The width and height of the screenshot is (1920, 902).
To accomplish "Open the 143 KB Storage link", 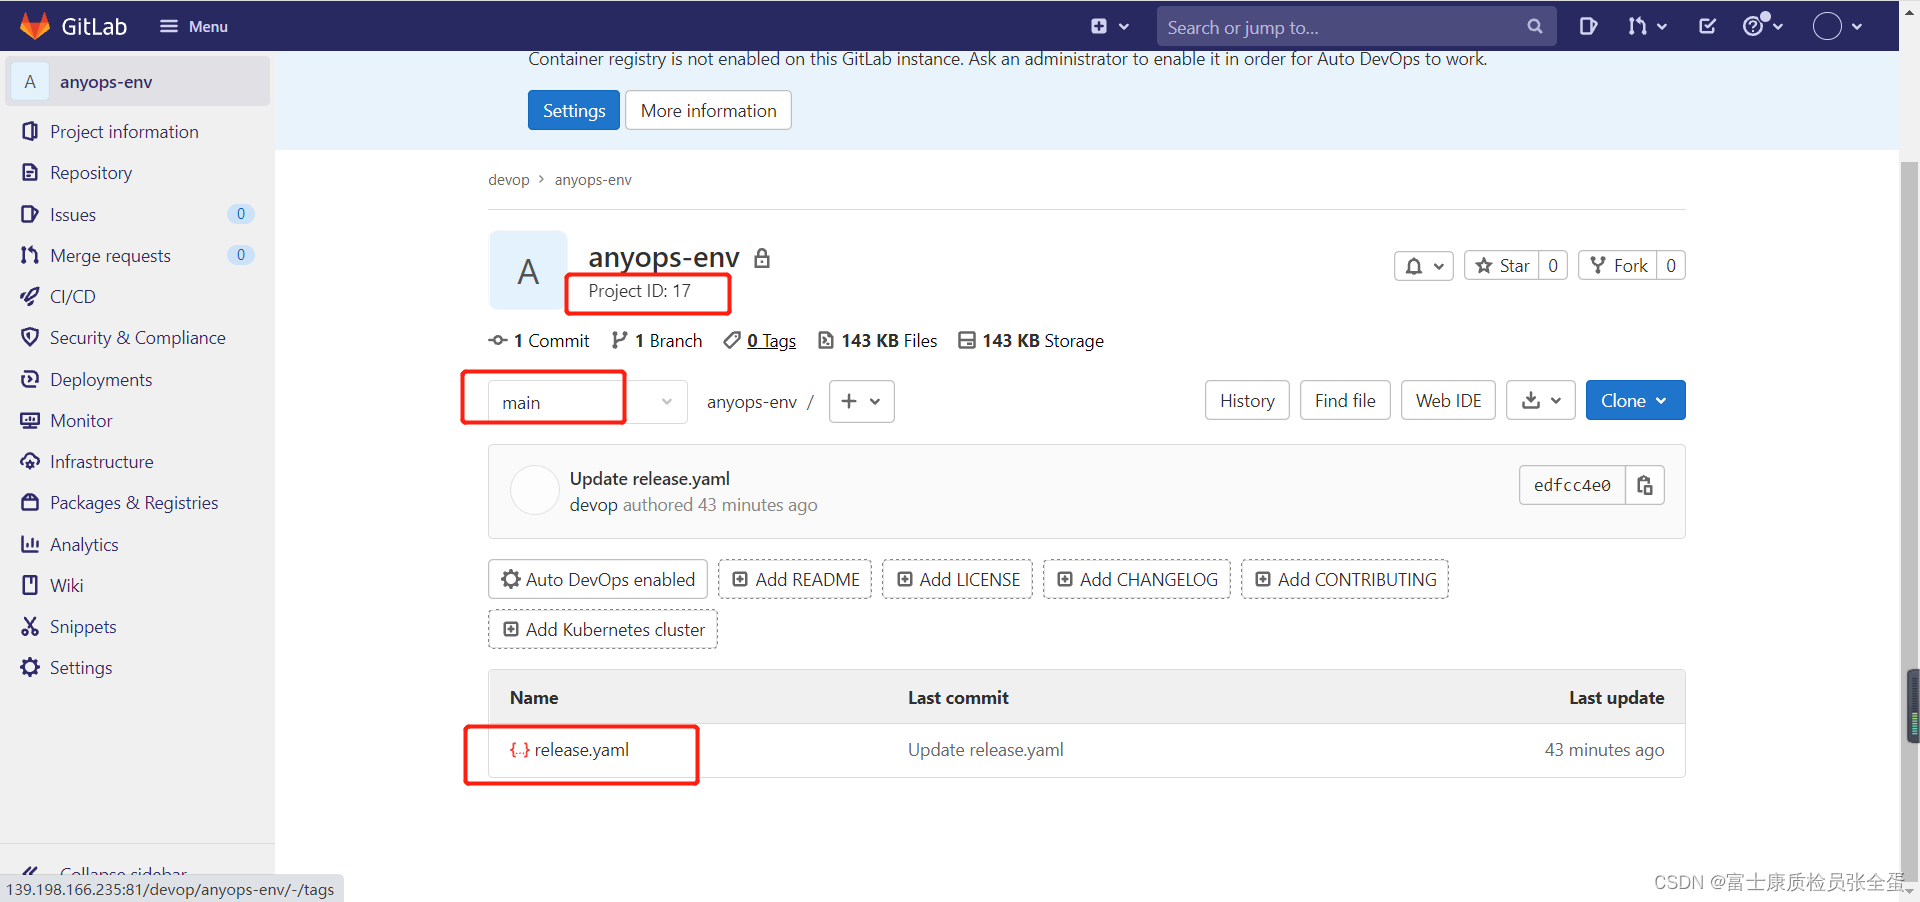I will tap(1031, 341).
